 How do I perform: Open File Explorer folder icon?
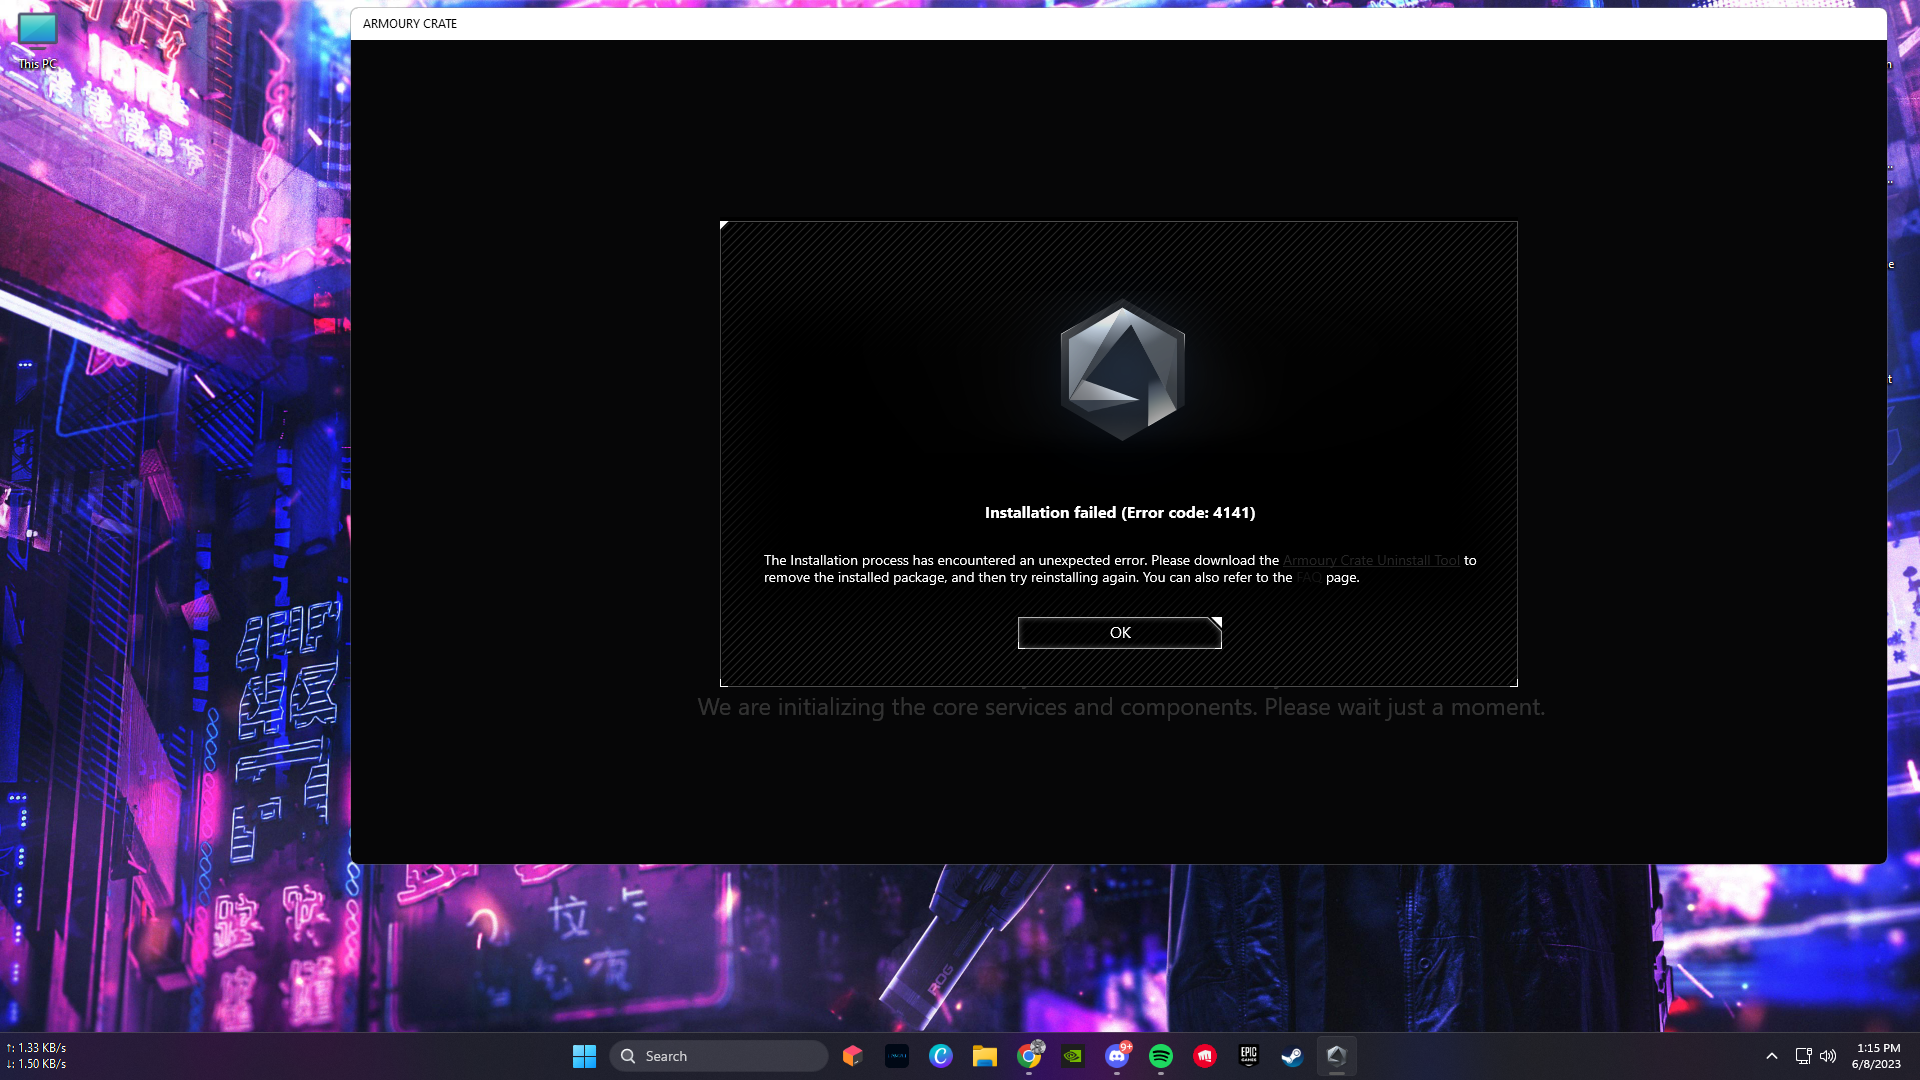[x=984, y=1056]
